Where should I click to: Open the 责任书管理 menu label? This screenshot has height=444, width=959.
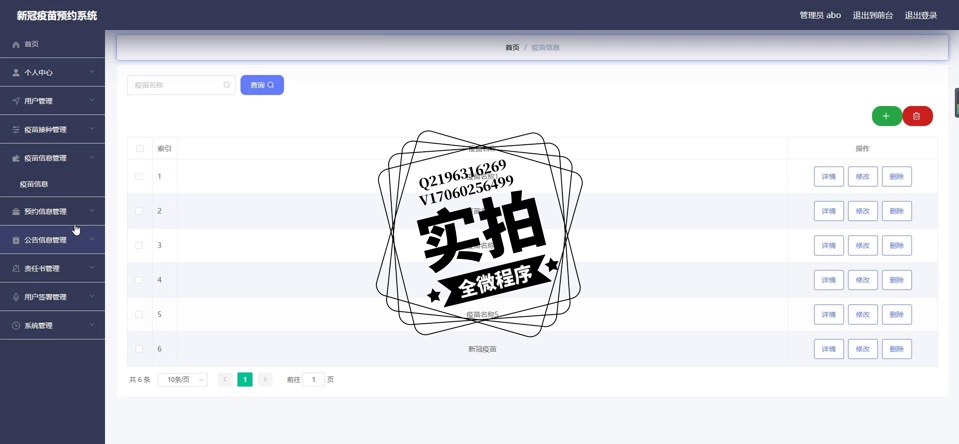click(x=42, y=268)
